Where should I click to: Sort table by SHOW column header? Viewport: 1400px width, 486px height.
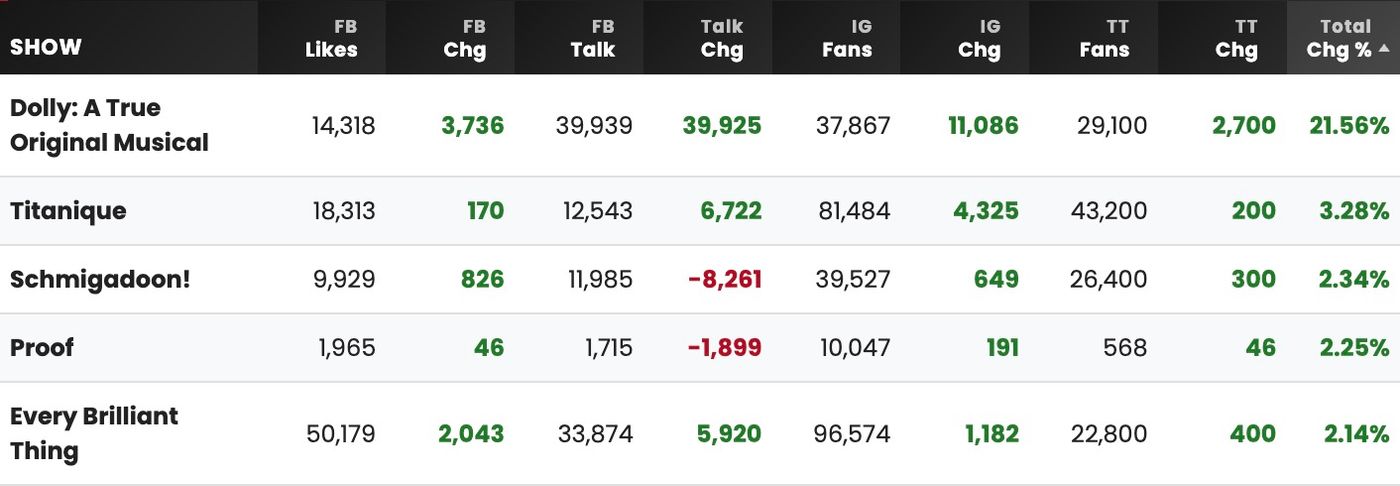pyautogui.click(x=46, y=48)
